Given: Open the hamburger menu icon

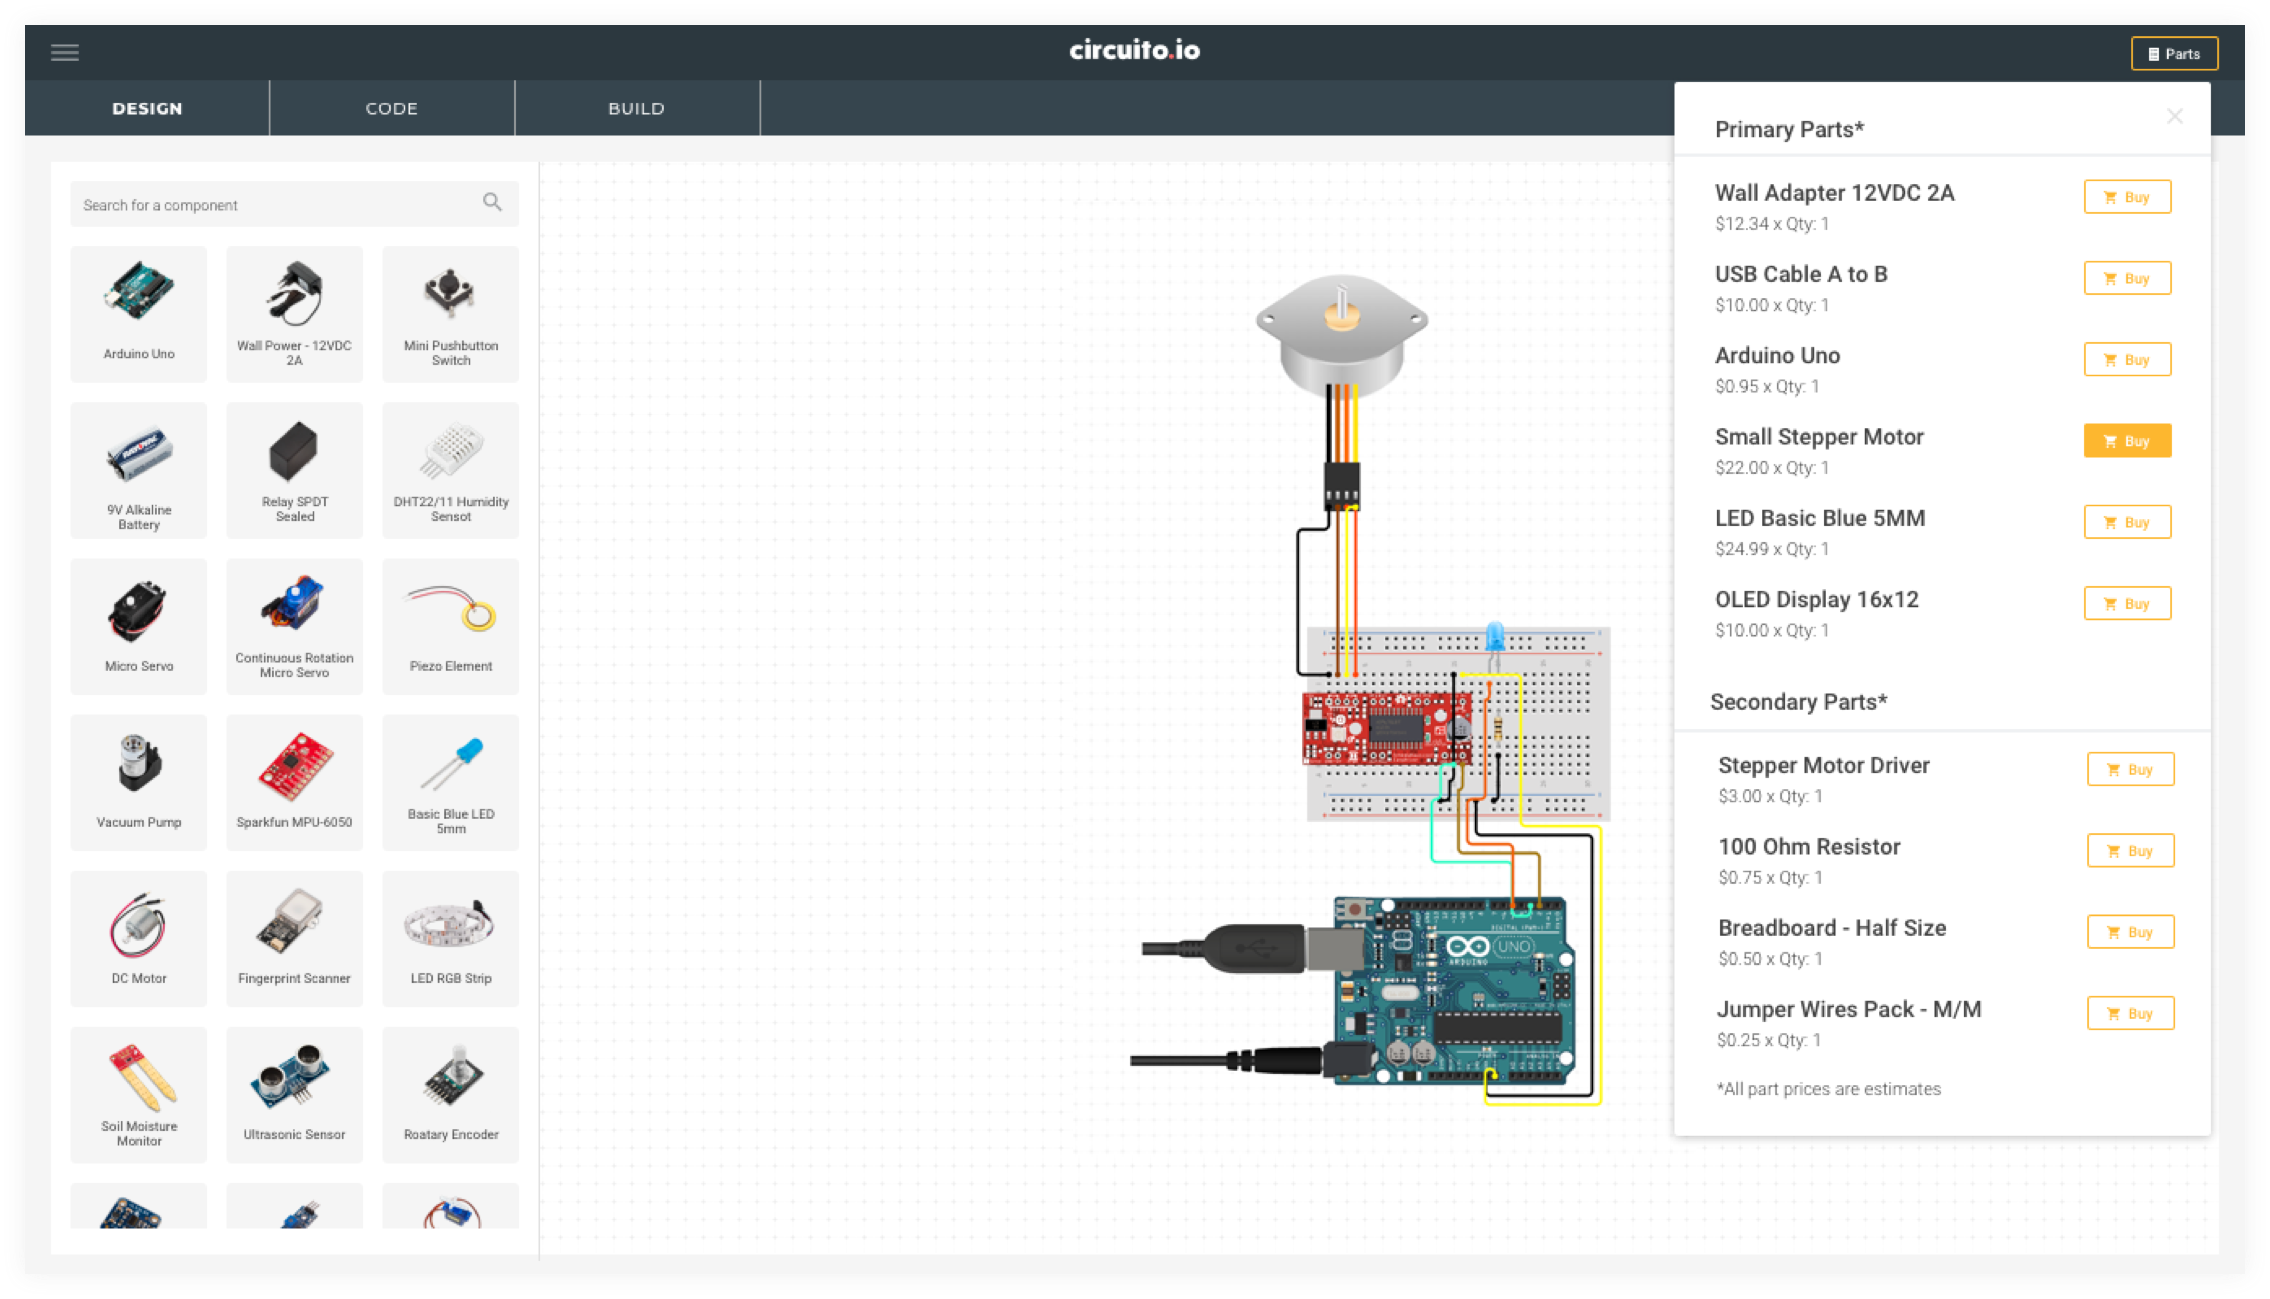Looking at the screenshot, I should 65,53.
